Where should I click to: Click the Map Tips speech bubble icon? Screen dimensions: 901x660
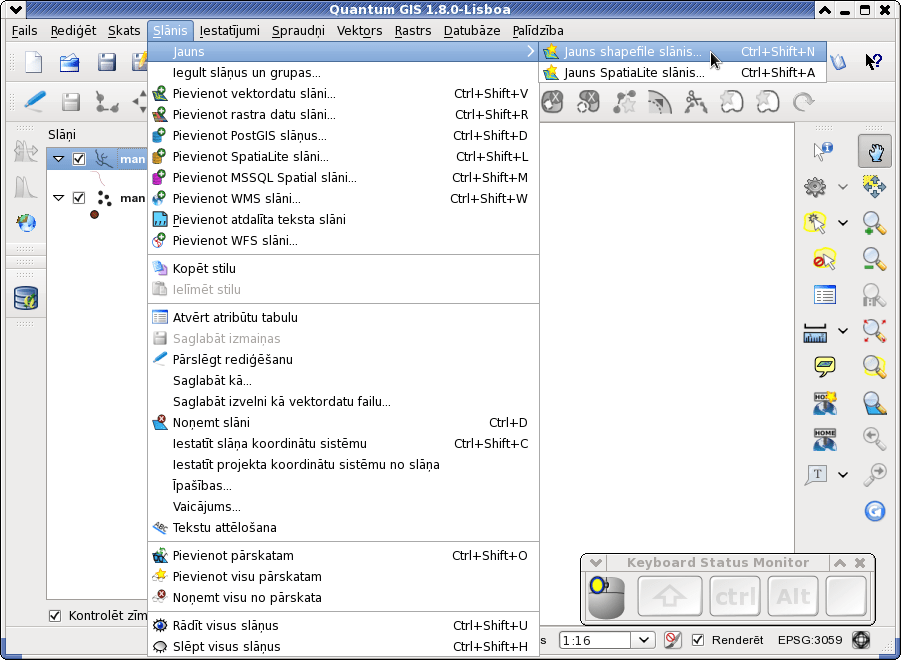(x=825, y=366)
